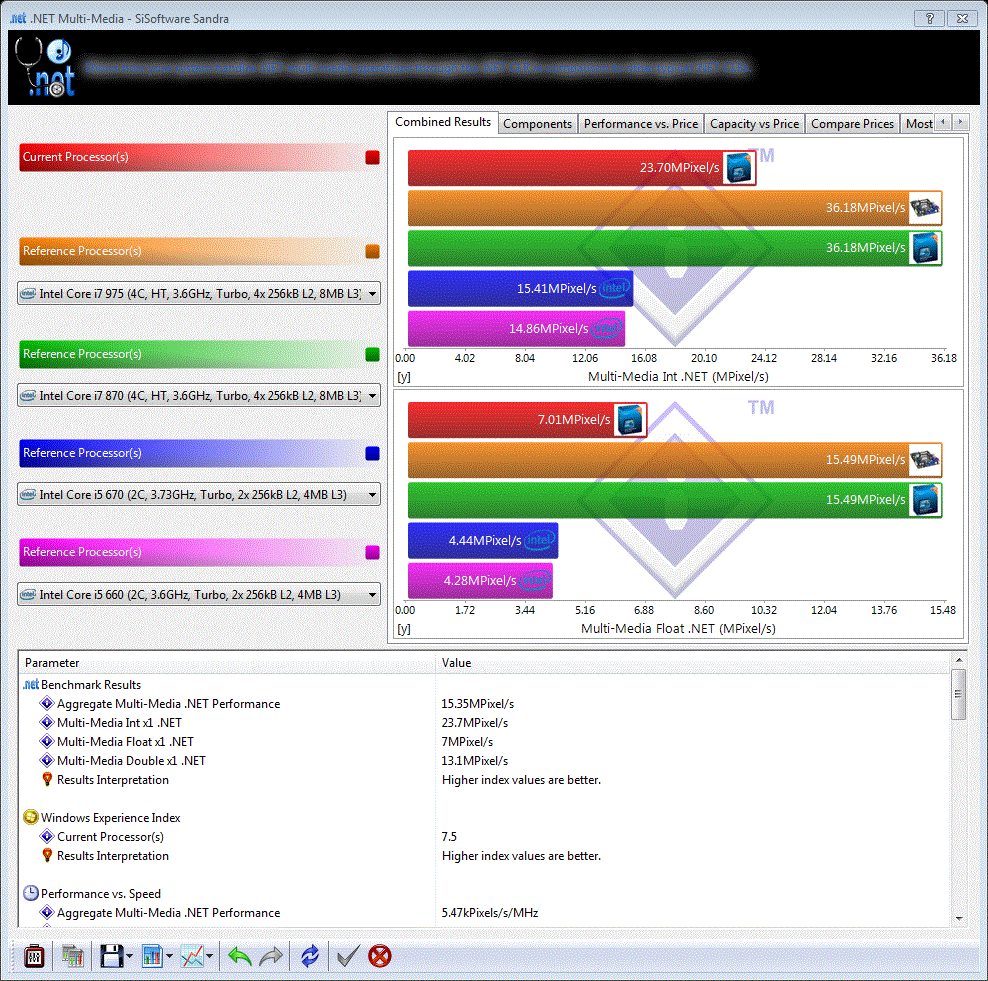
Task: Click the icon on the 7.01MPixel/s bar
Action: tap(629, 420)
